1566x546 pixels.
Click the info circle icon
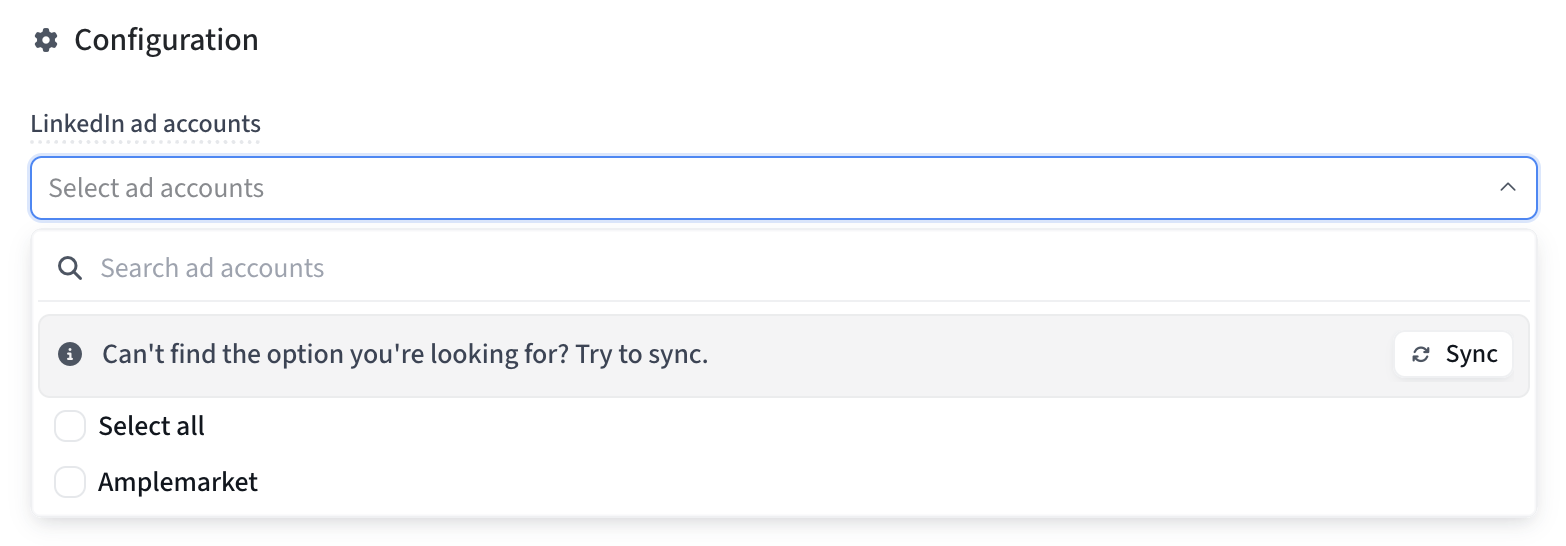[x=70, y=354]
